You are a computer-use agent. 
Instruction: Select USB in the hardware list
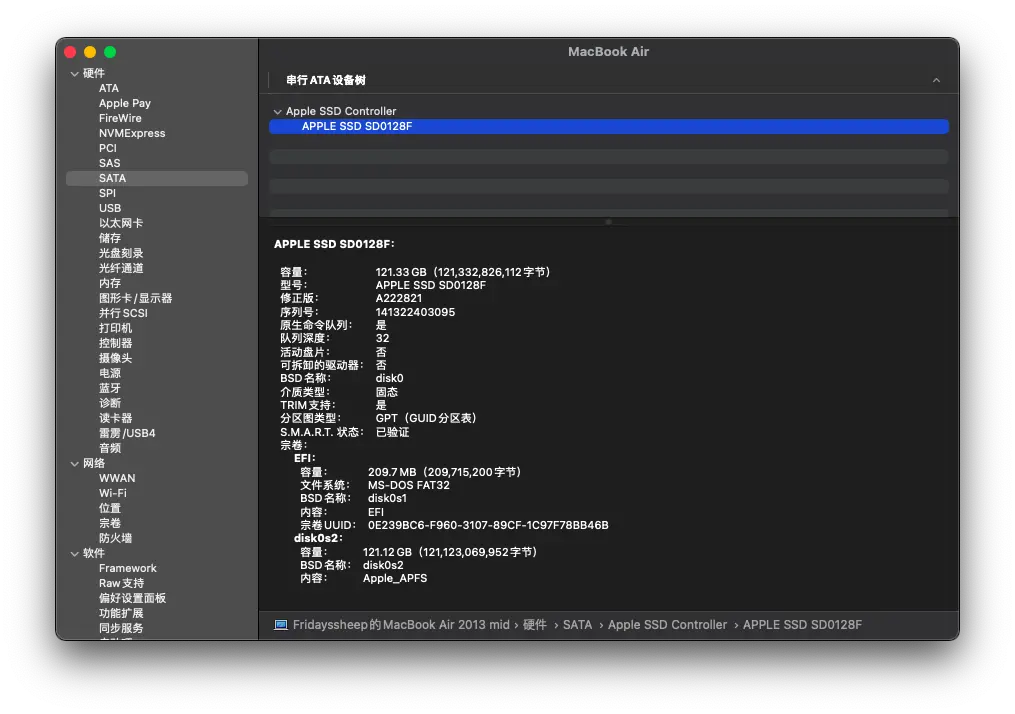[110, 209]
